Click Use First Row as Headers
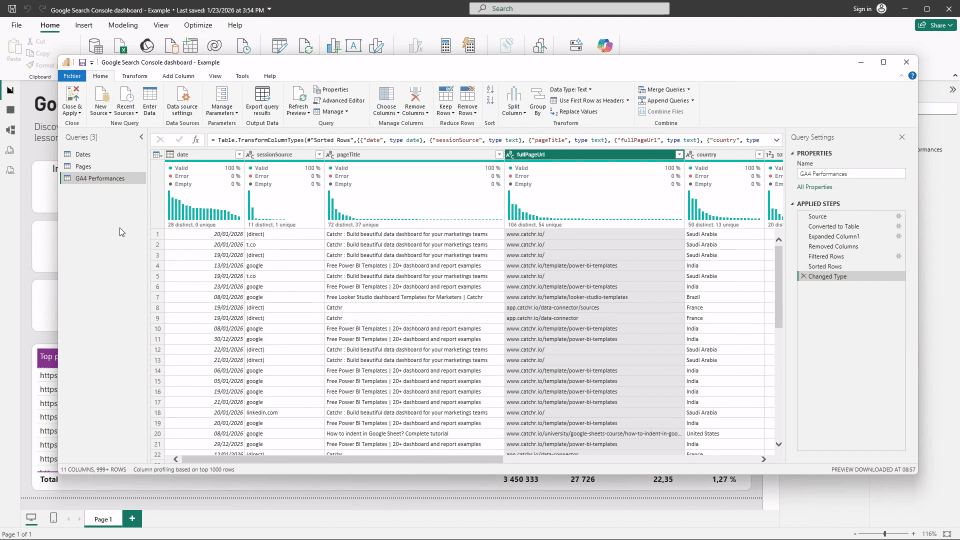 (589, 100)
